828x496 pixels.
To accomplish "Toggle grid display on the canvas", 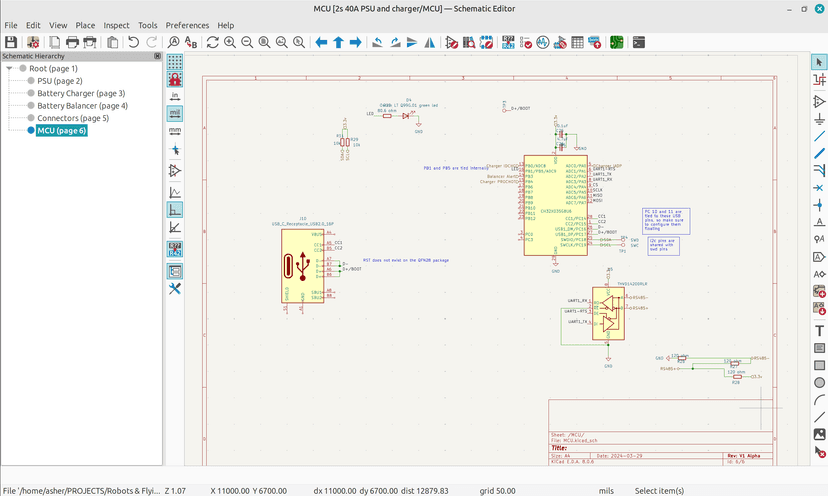I will (x=175, y=62).
